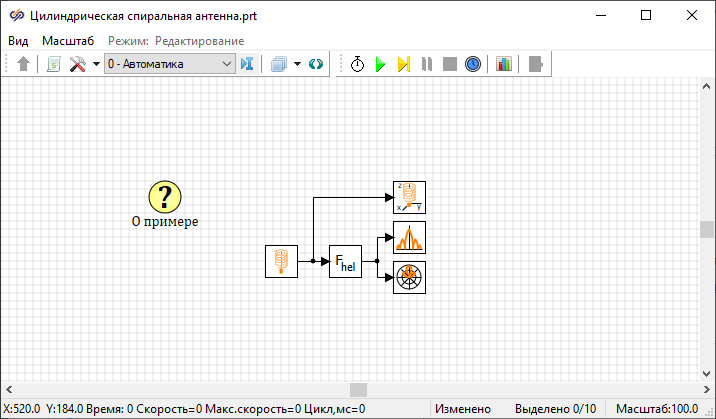Select the 3D antenna xyz view block
This screenshot has height=419, width=716.
pos(409,197)
